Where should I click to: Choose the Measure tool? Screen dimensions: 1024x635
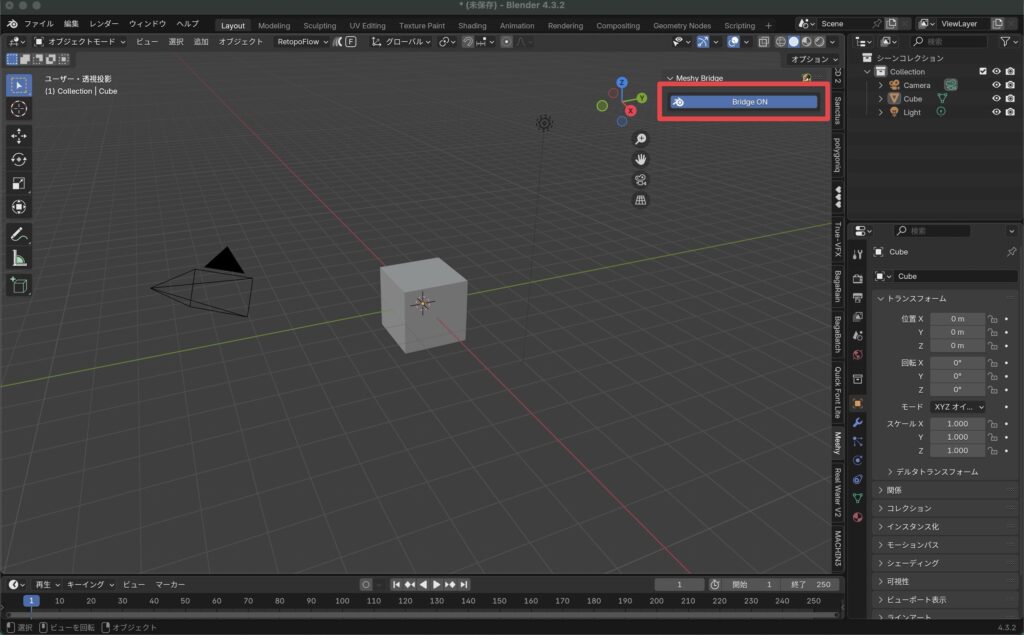(x=18, y=259)
